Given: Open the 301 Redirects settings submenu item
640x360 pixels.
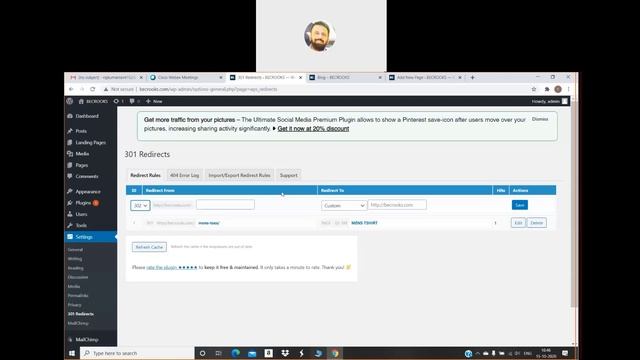Looking at the screenshot, I should [x=80, y=314].
